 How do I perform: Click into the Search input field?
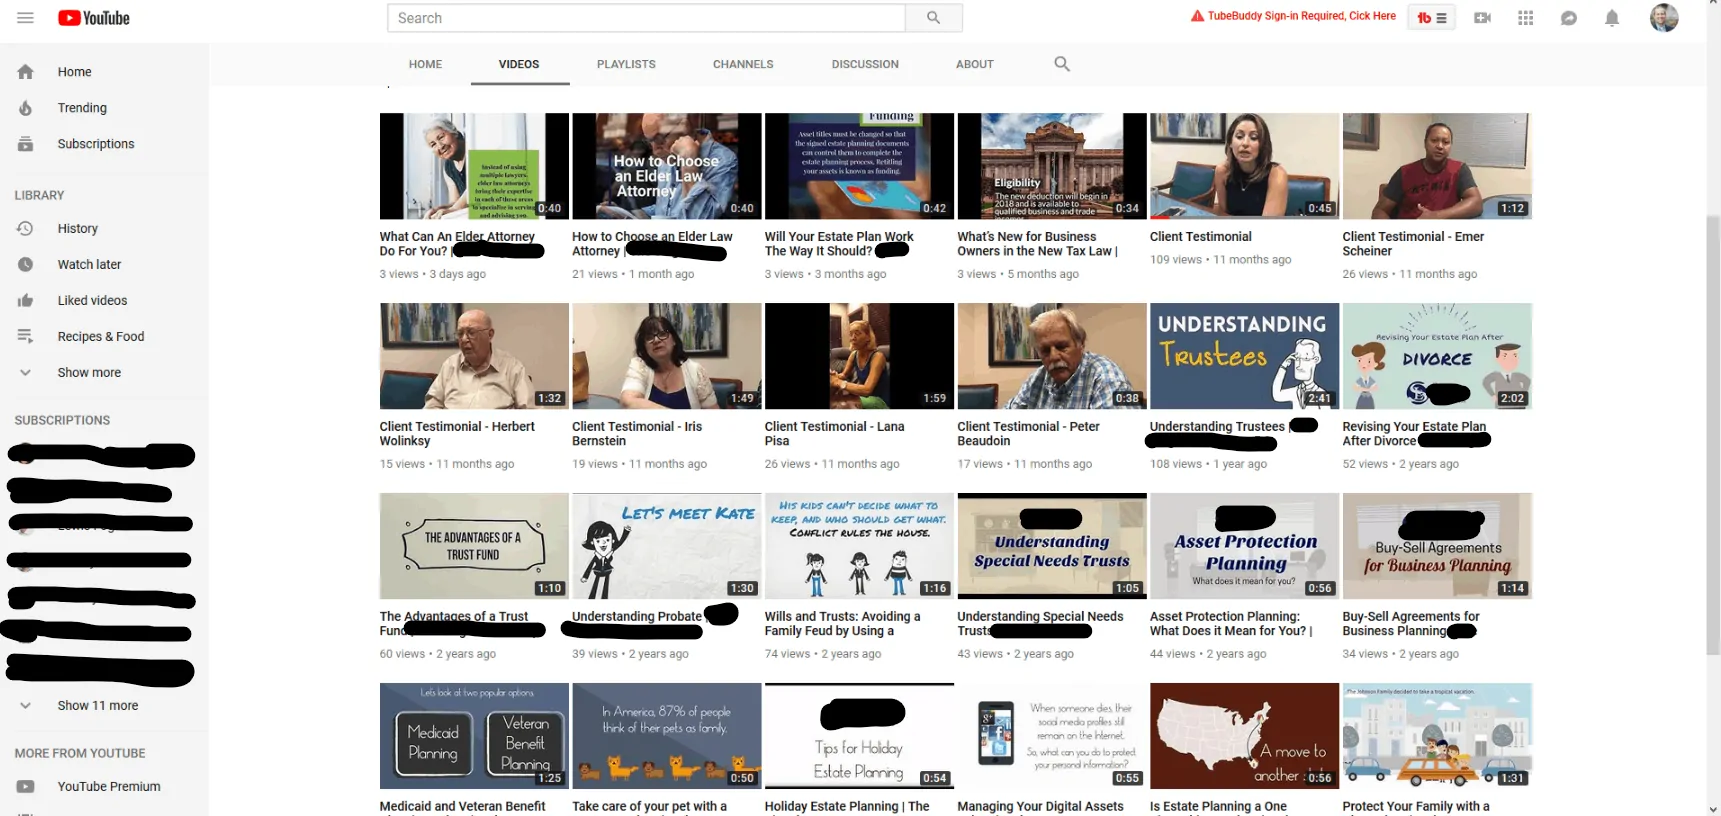[x=646, y=18]
